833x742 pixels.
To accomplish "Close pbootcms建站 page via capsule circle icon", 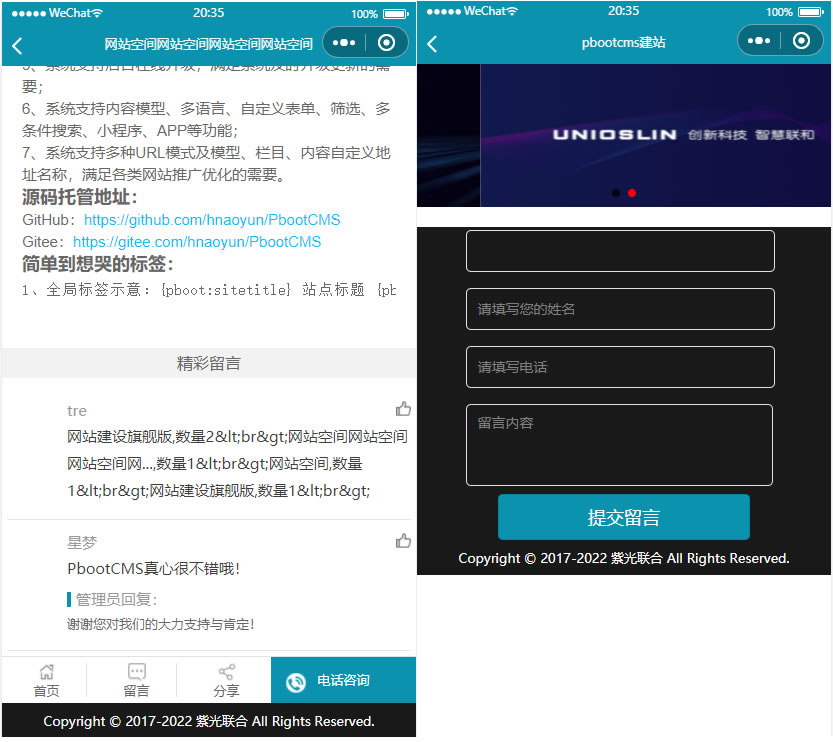I will click(x=801, y=41).
